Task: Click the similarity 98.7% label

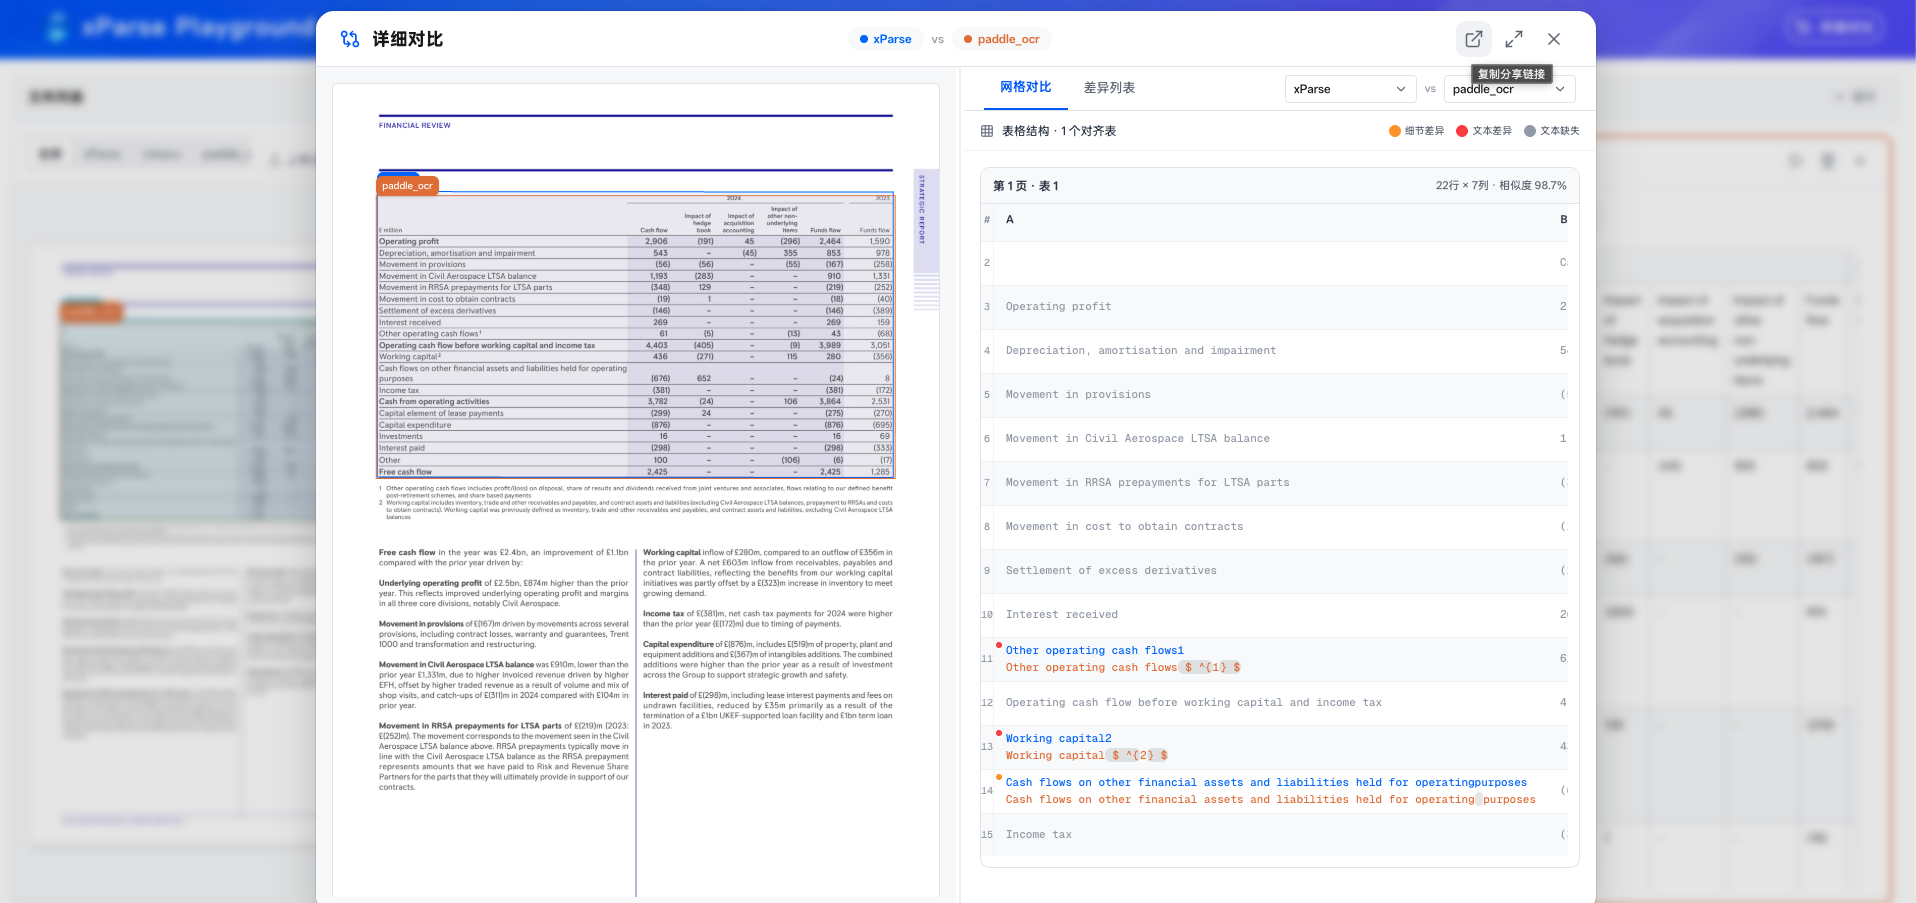Action: coord(1533,186)
